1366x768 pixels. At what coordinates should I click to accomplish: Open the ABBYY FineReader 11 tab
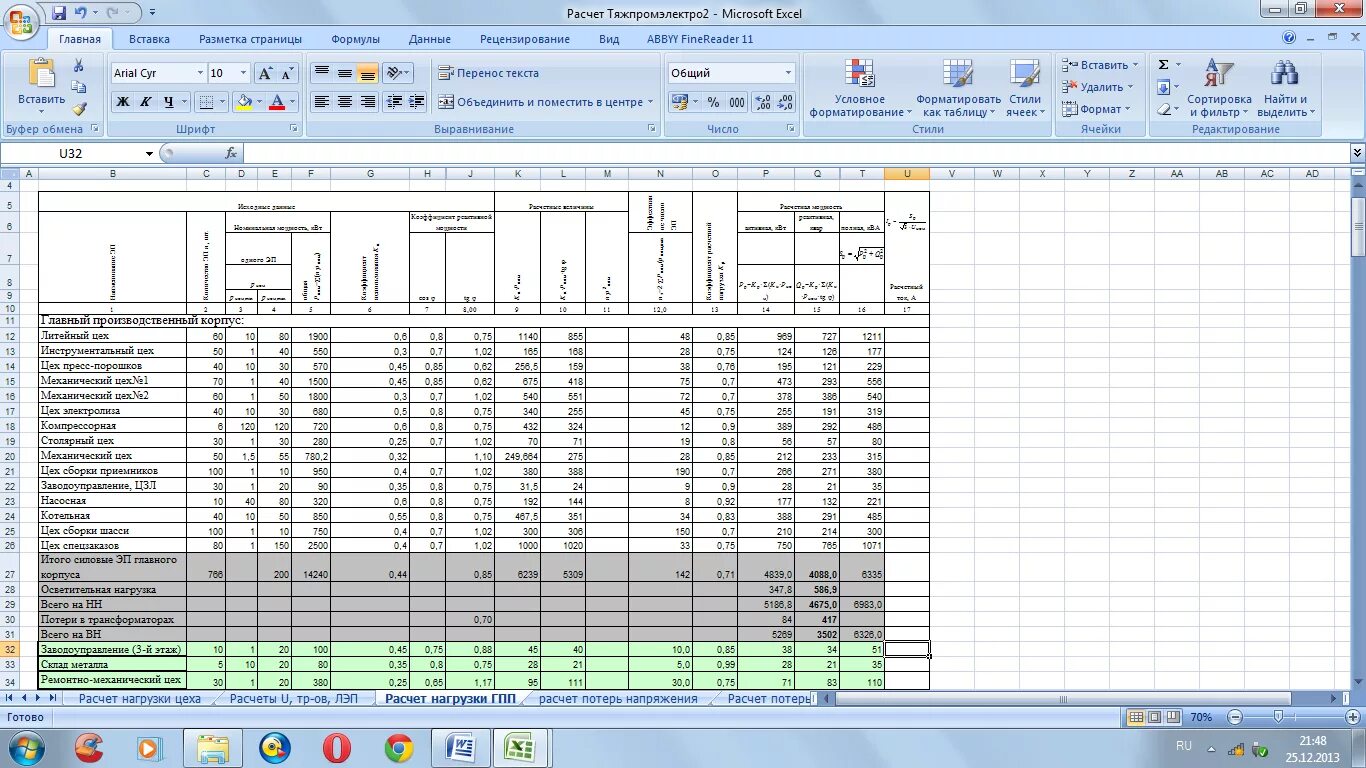700,39
